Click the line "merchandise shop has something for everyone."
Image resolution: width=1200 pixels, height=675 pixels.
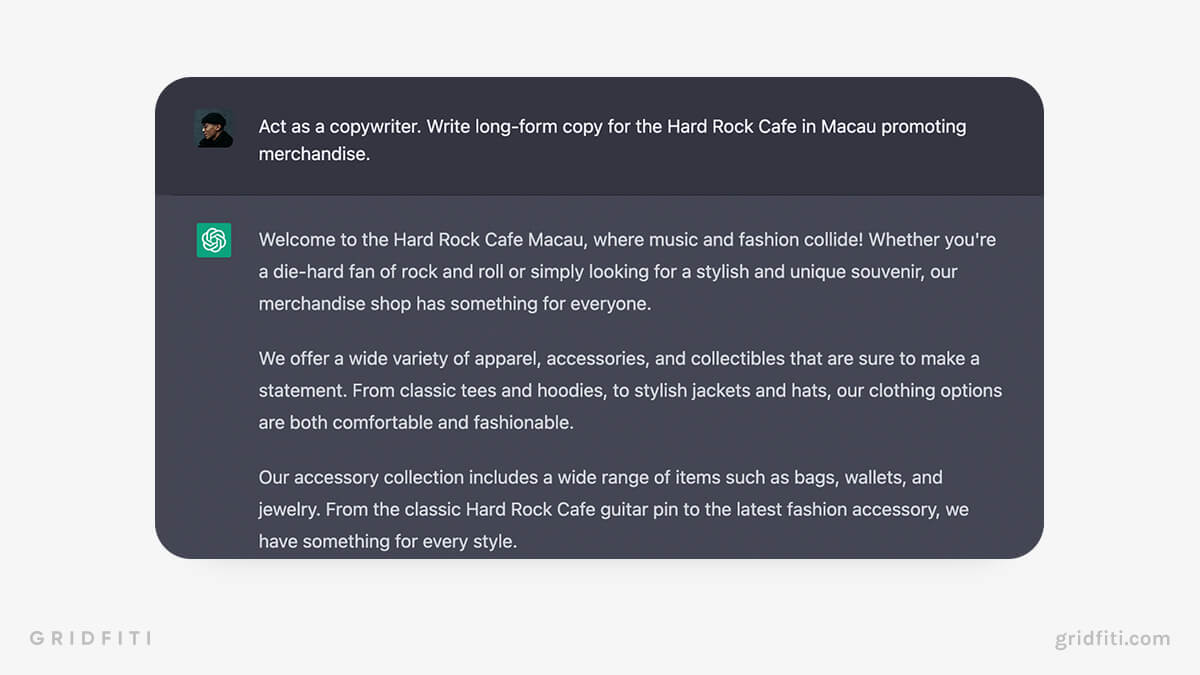(454, 304)
